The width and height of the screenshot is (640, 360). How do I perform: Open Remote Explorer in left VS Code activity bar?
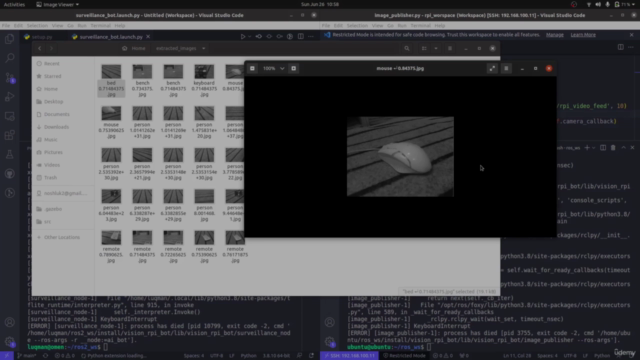coord(10,116)
